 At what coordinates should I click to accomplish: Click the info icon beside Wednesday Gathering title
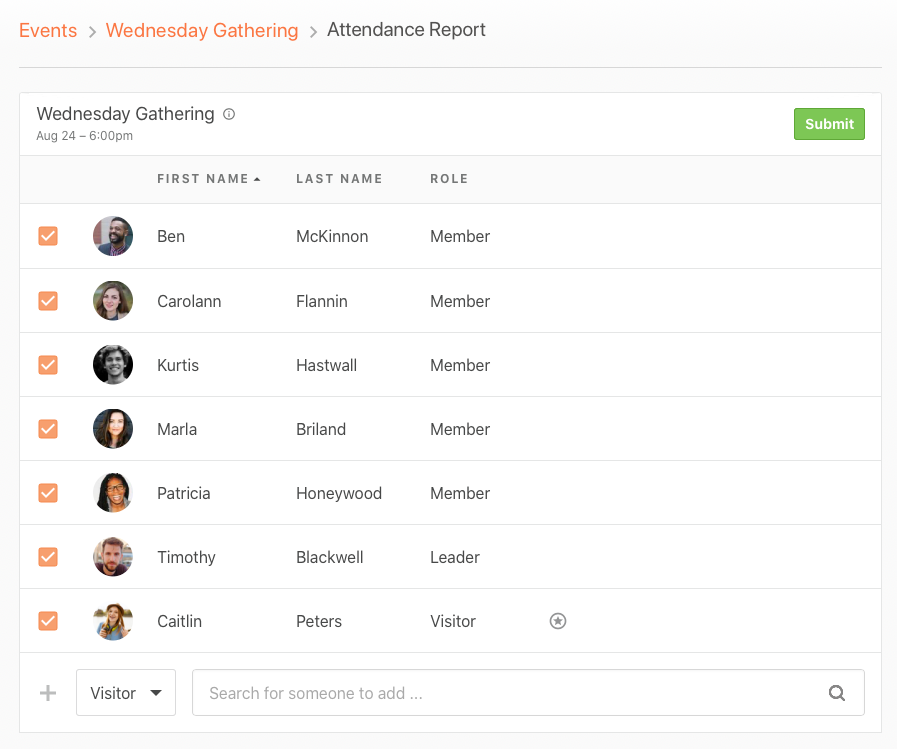click(229, 114)
